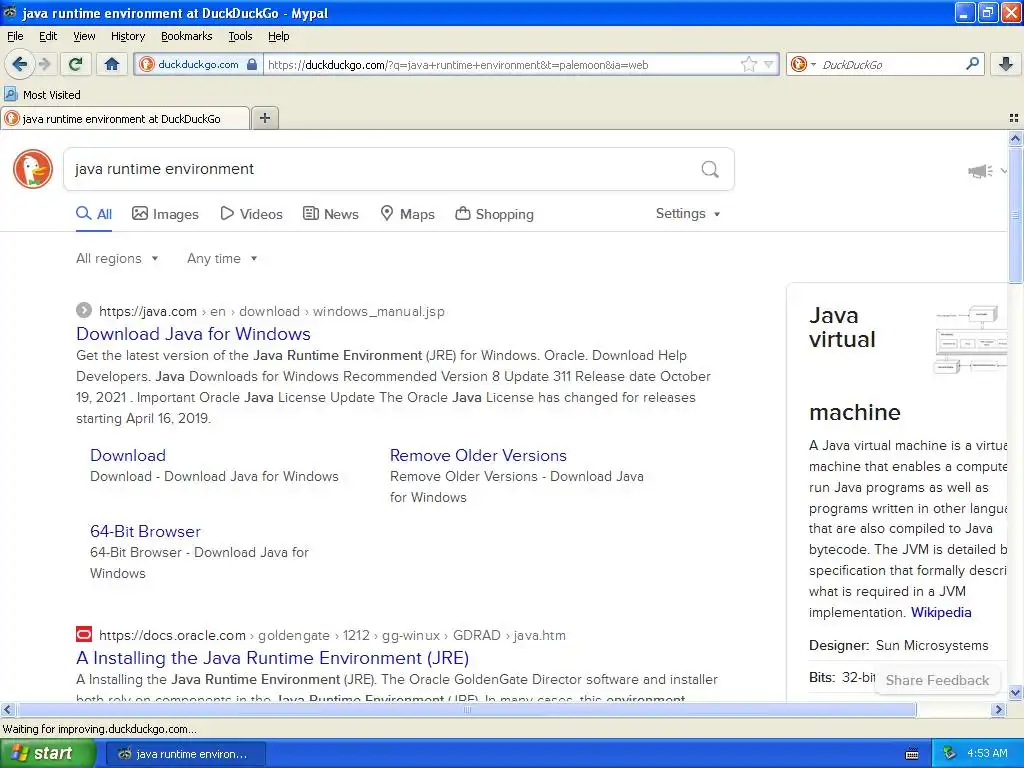
Task: Open the Remove Older Versions sitelink
Action: (x=478, y=455)
